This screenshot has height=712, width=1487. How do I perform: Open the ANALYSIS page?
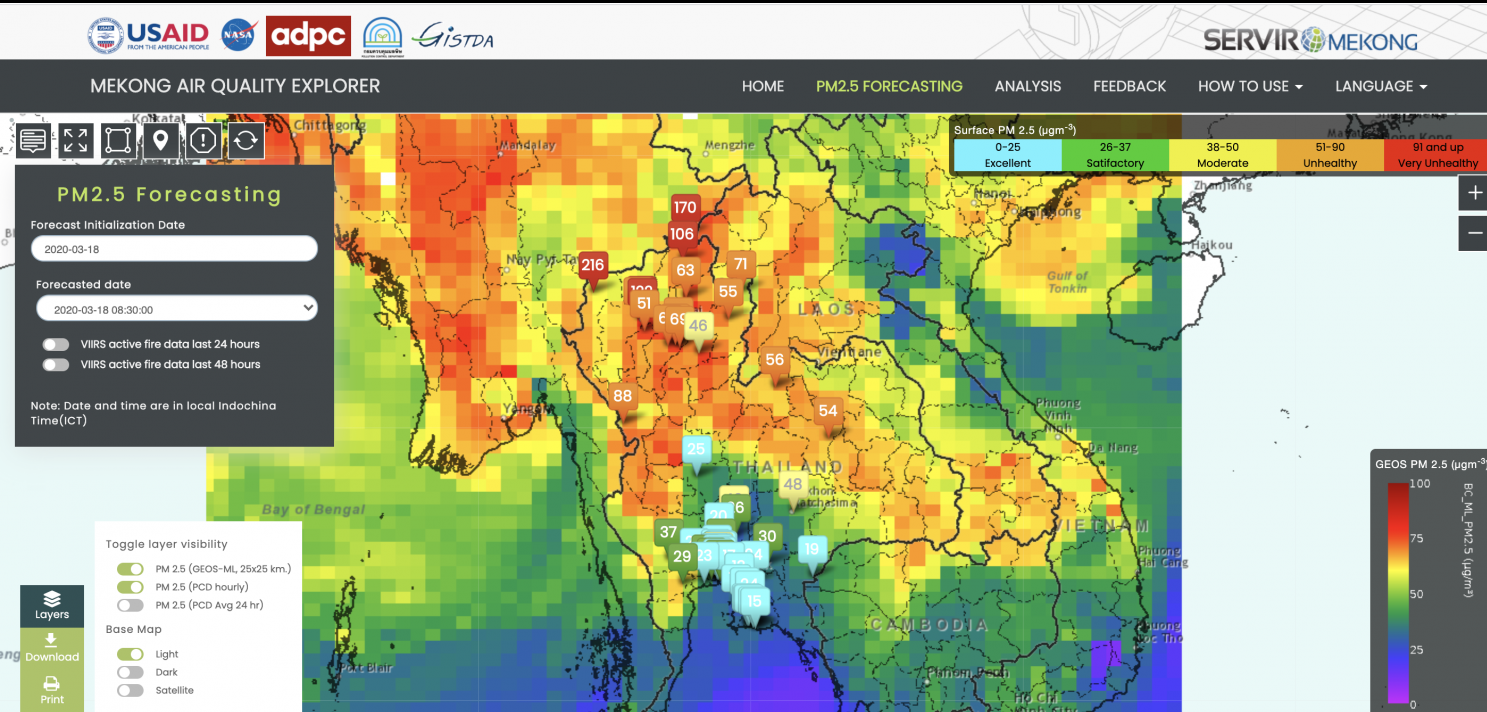click(1028, 86)
